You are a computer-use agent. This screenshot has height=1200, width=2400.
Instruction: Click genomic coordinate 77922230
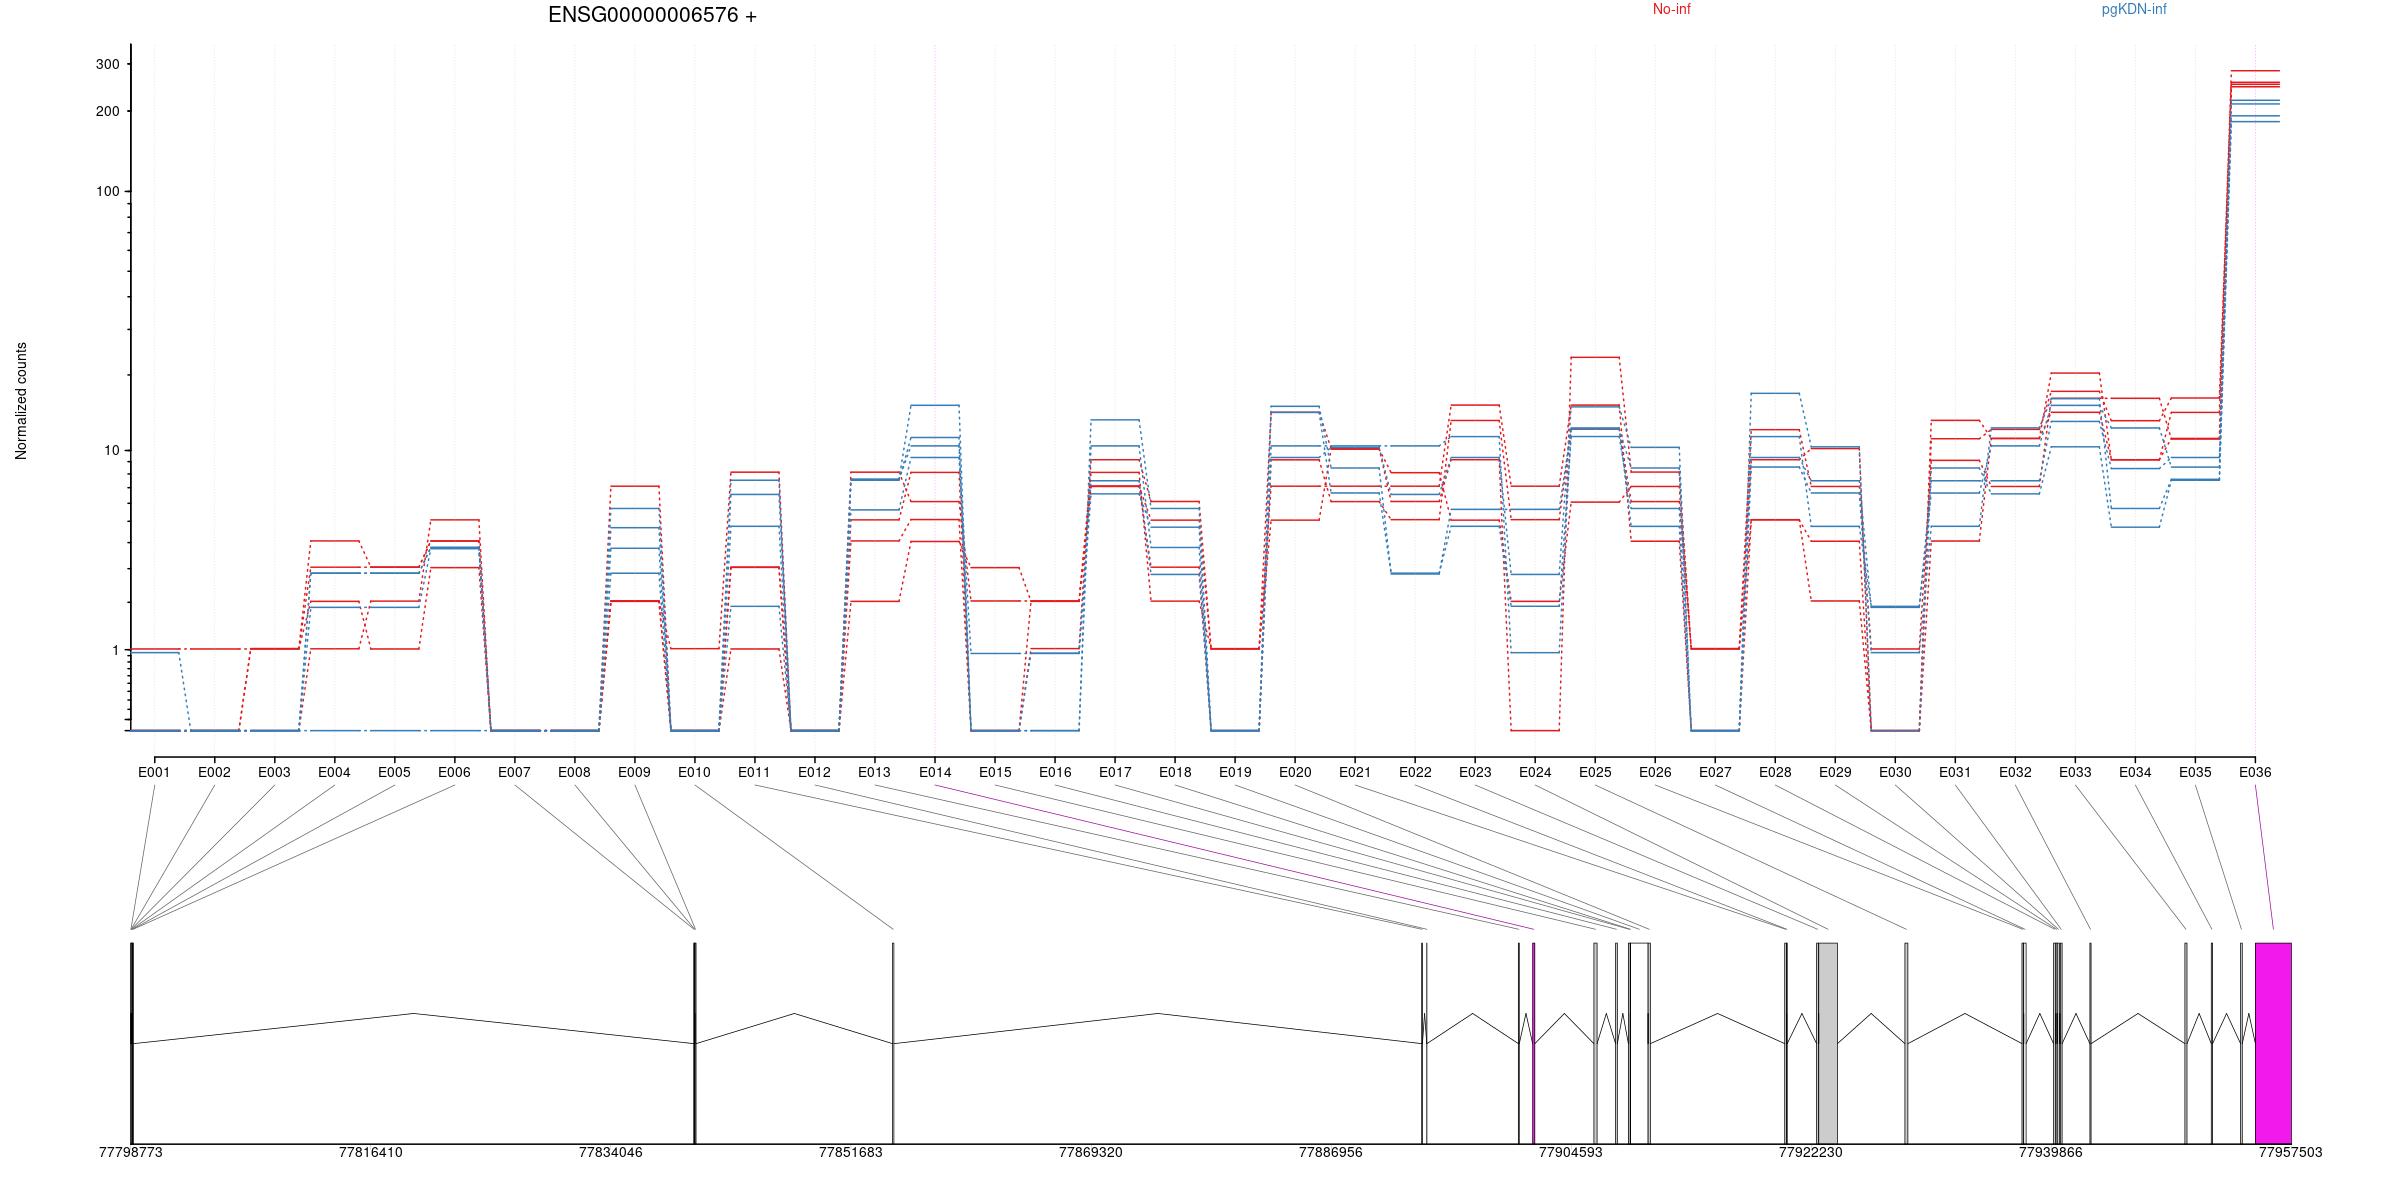click(1810, 1153)
